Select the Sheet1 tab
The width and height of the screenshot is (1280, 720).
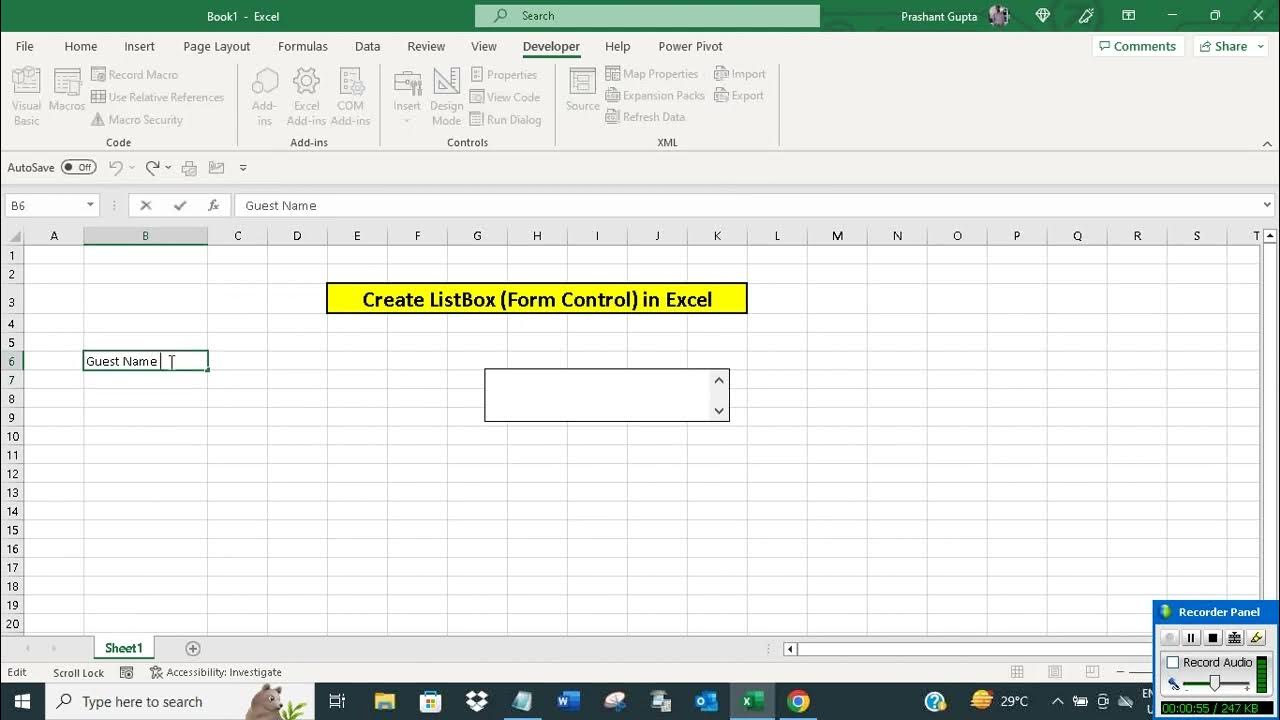[124, 649]
